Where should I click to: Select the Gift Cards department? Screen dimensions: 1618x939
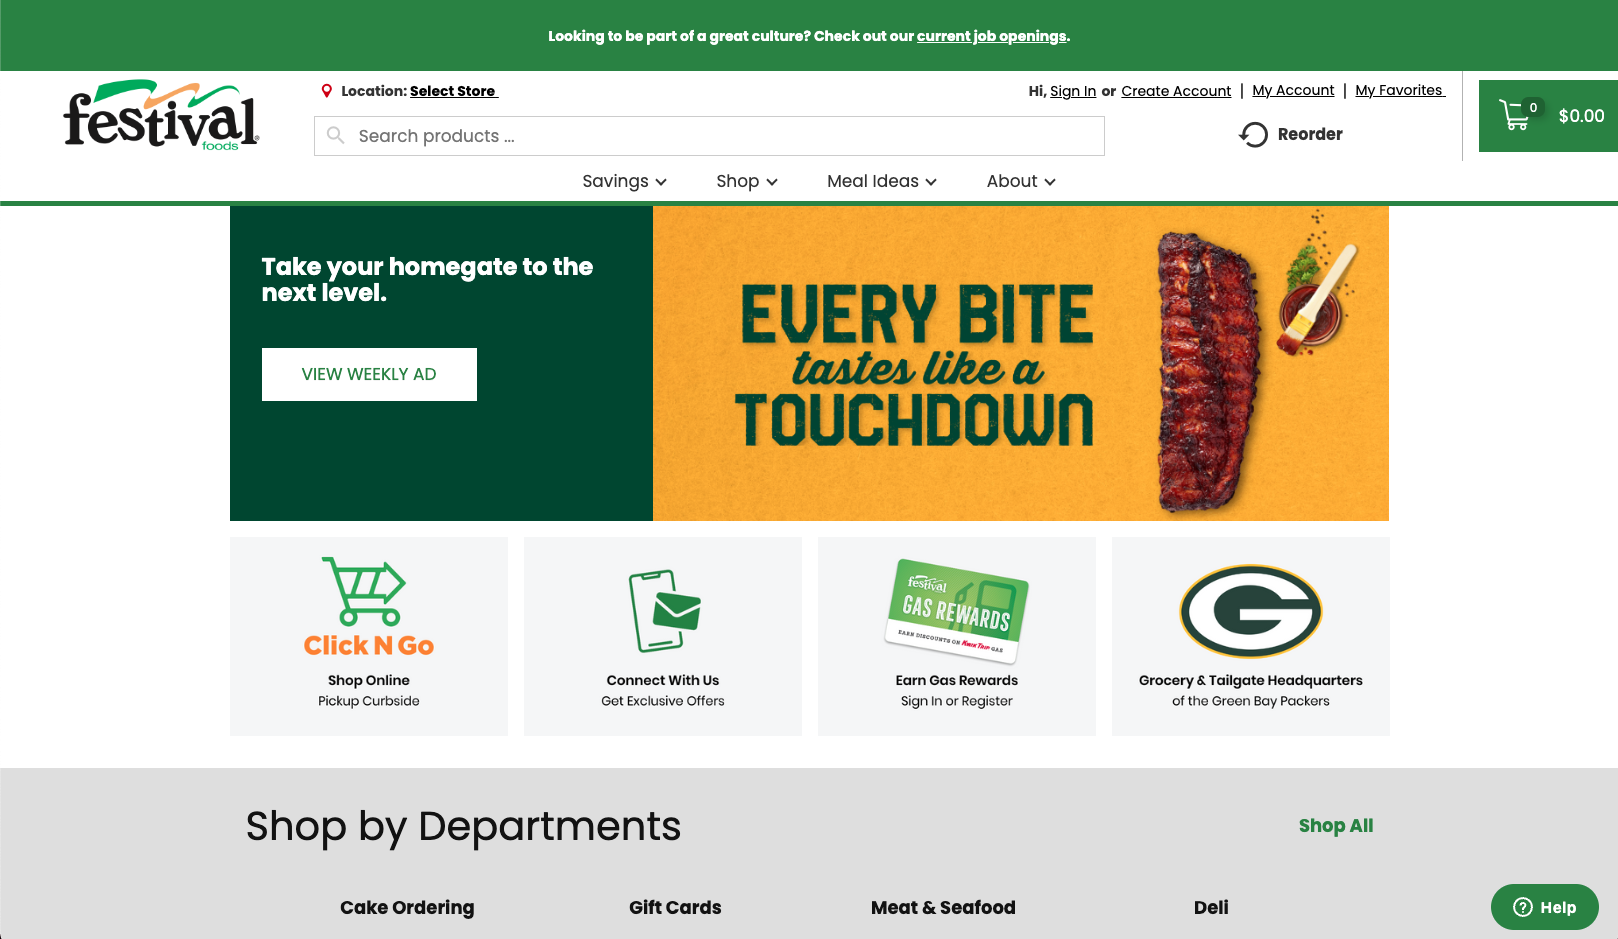point(675,907)
